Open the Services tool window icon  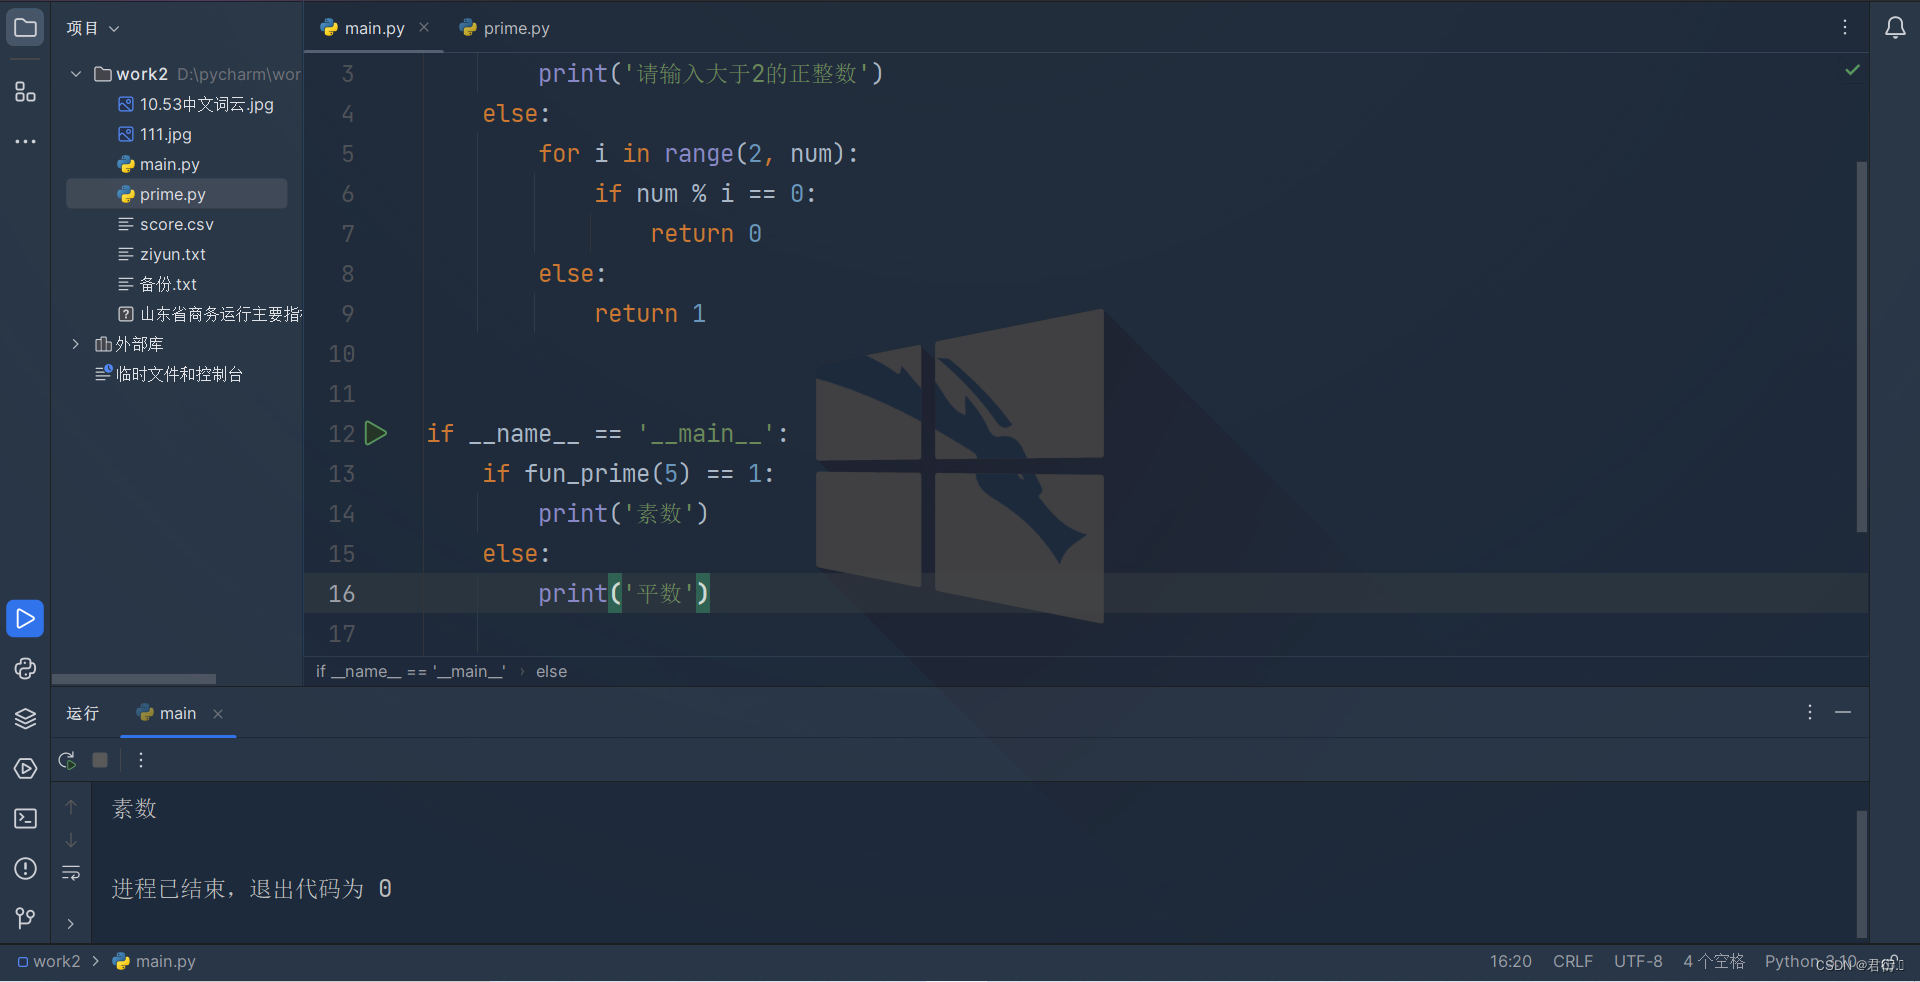25,769
